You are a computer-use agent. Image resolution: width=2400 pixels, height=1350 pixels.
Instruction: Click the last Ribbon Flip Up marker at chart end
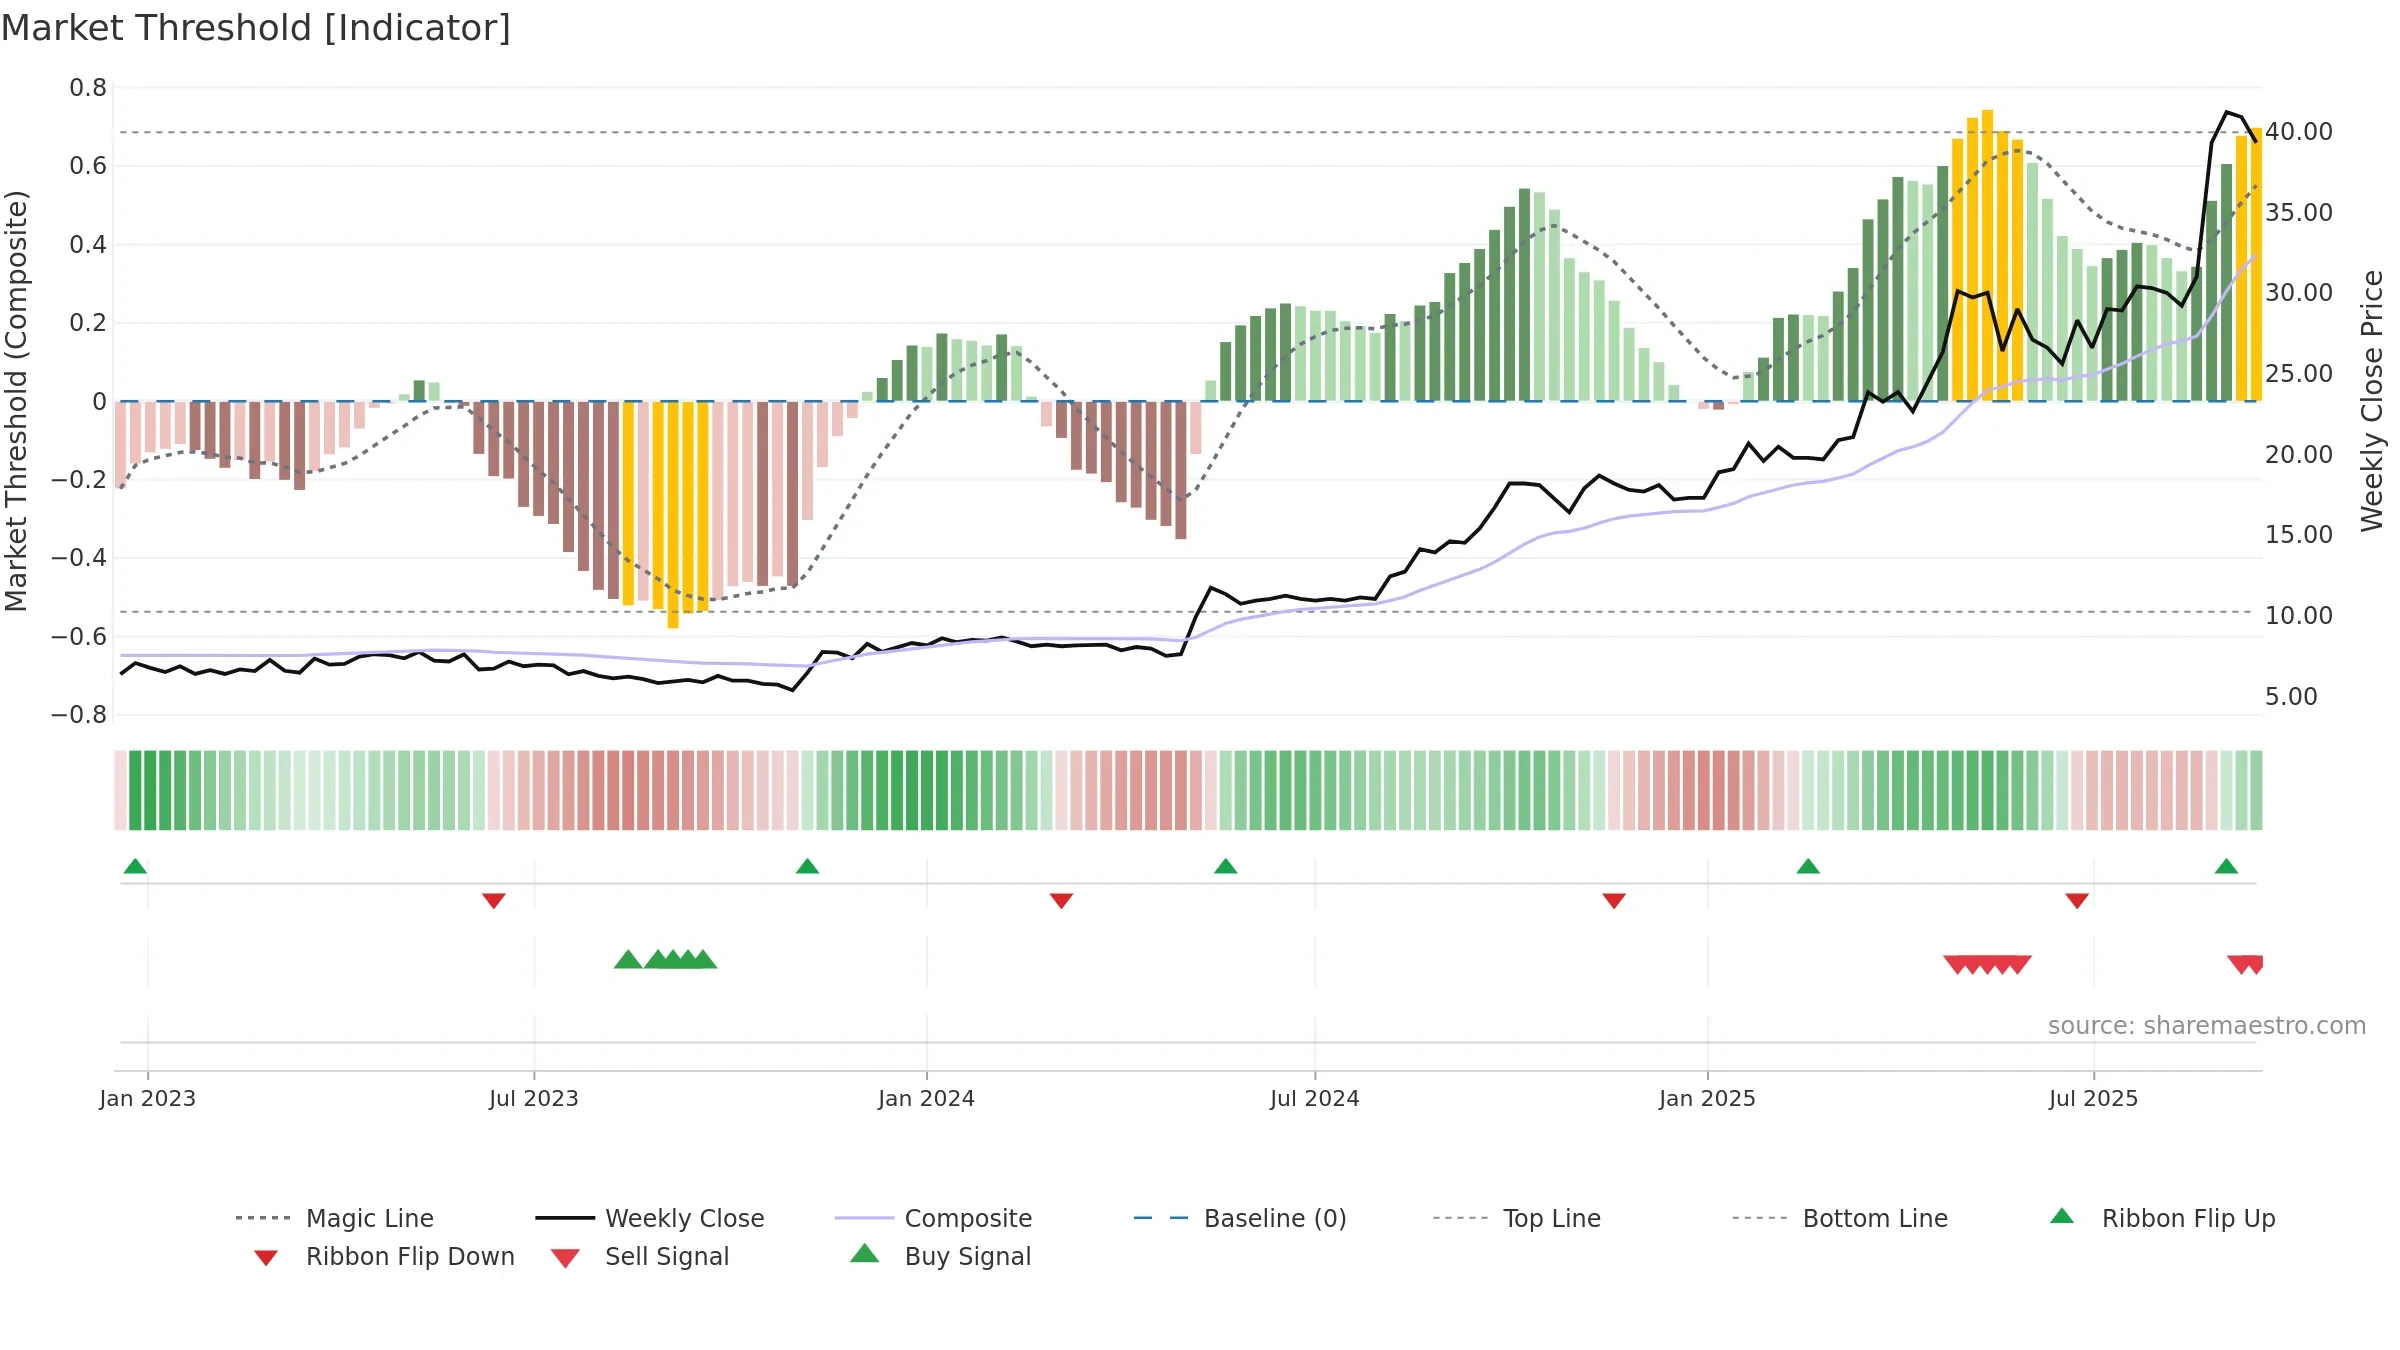[2226, 866]
